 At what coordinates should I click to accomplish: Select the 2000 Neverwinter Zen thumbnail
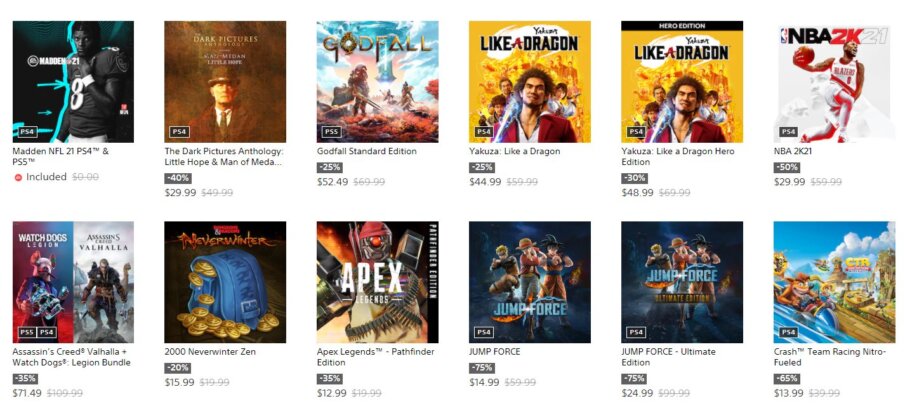[225, 282]
